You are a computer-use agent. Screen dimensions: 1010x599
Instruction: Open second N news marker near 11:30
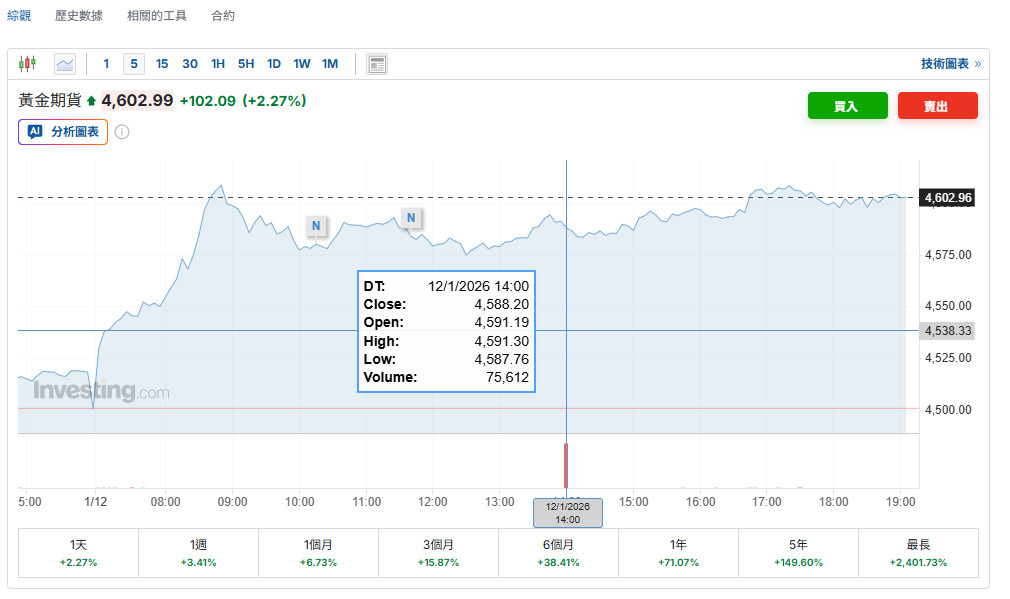[411, 217]
